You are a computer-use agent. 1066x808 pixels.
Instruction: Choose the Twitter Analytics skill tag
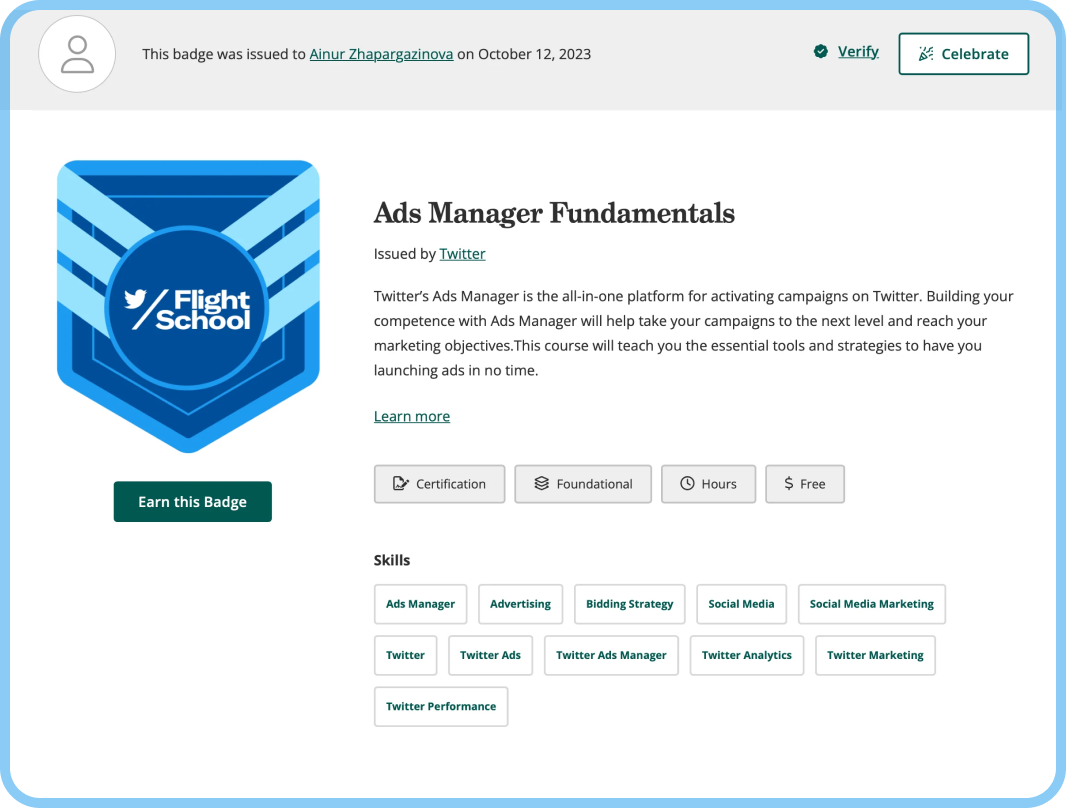click(746, 655)
